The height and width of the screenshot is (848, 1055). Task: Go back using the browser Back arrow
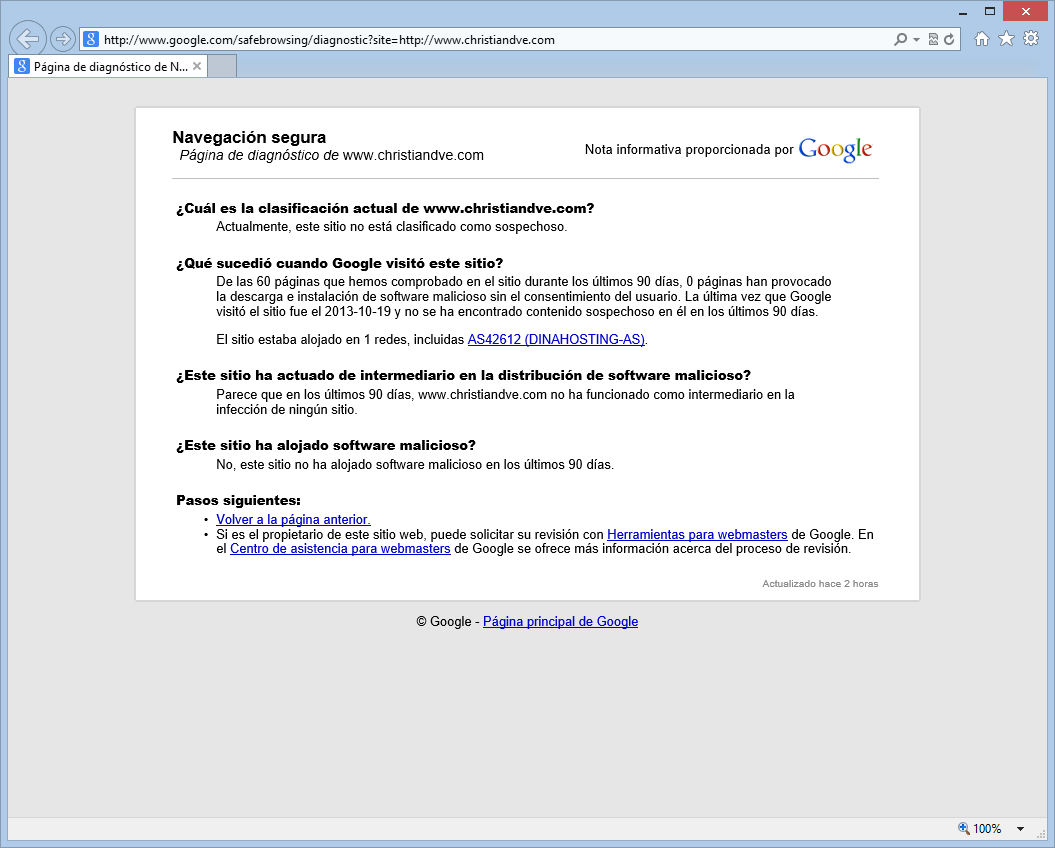28,39
